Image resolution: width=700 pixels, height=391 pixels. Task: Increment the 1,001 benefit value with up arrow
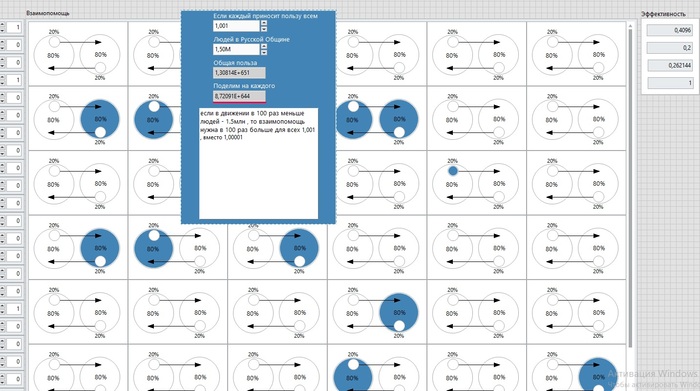(264, 23)
